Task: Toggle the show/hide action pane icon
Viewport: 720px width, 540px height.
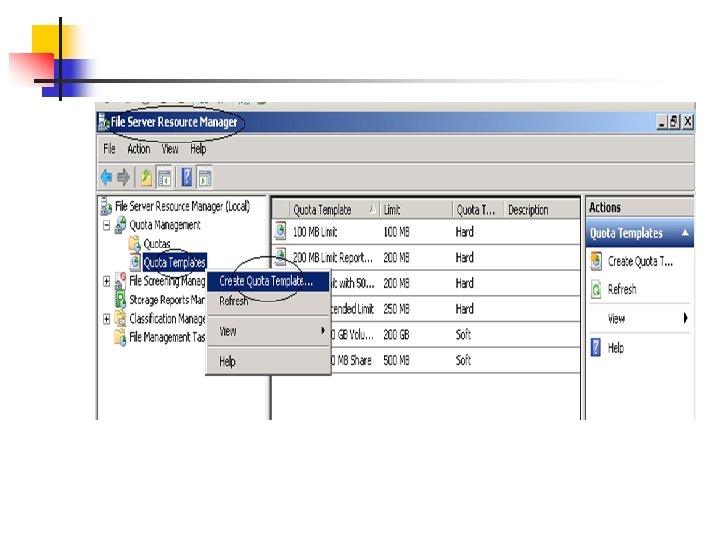Action: [205, 177]
